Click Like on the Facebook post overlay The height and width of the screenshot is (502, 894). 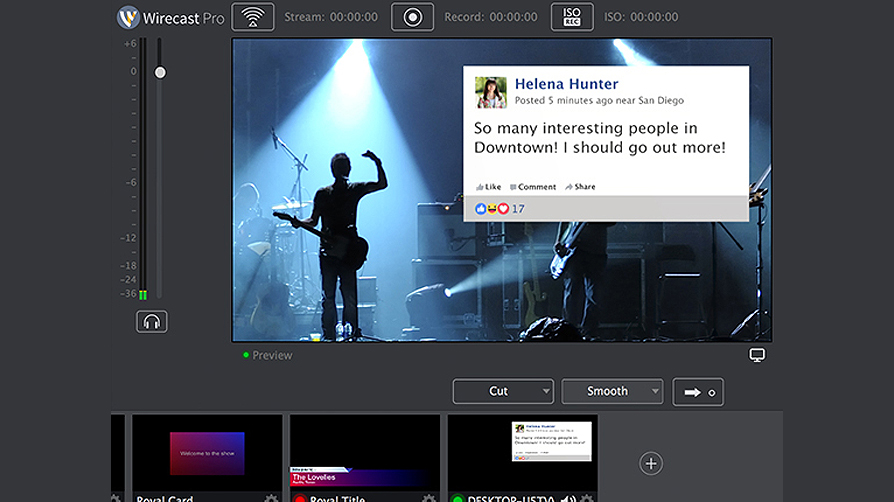[x=489, y=187]
